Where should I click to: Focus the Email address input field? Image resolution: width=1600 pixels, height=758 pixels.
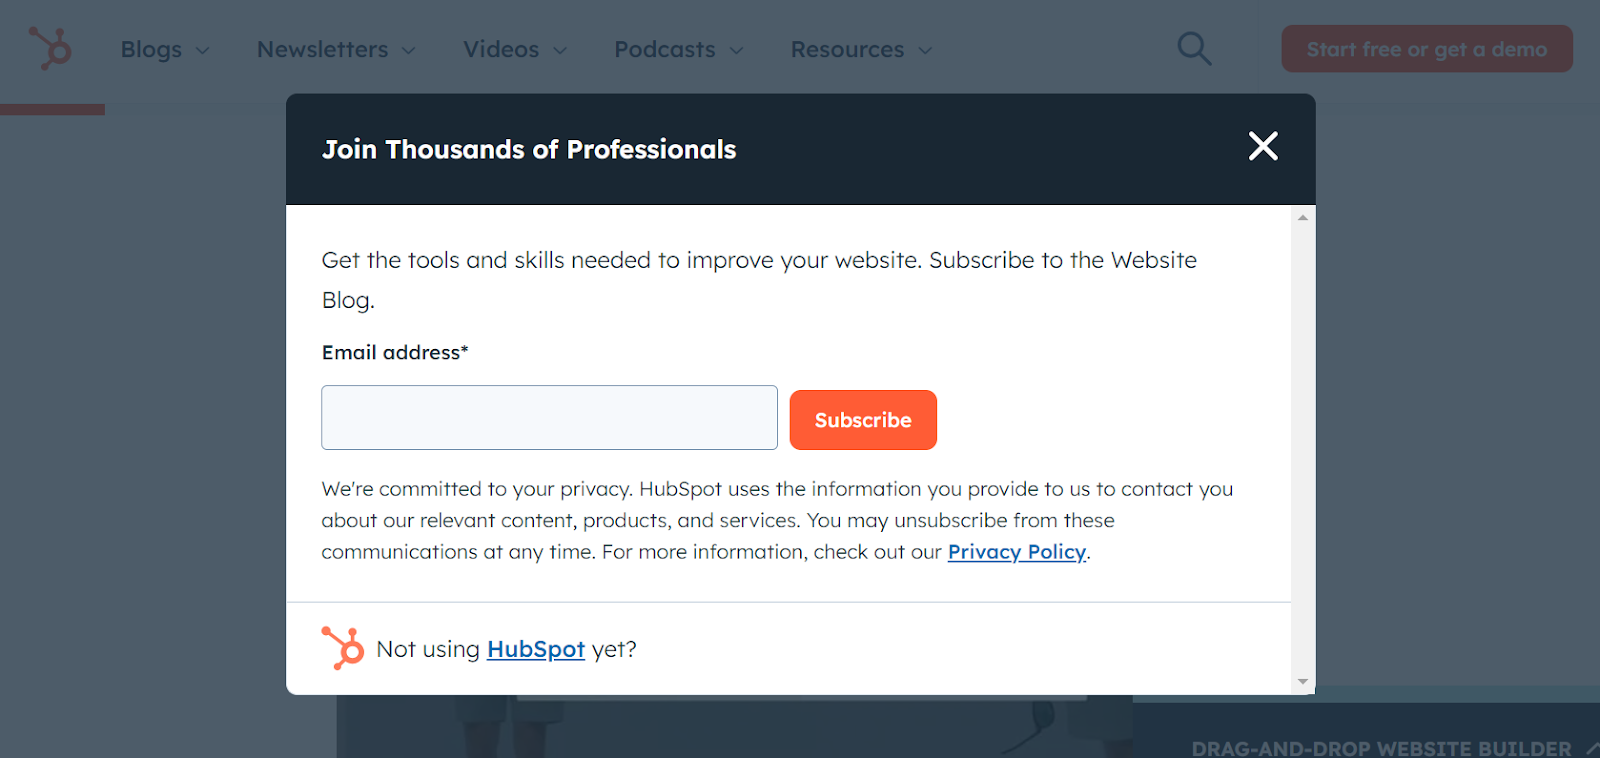point(549,418)
